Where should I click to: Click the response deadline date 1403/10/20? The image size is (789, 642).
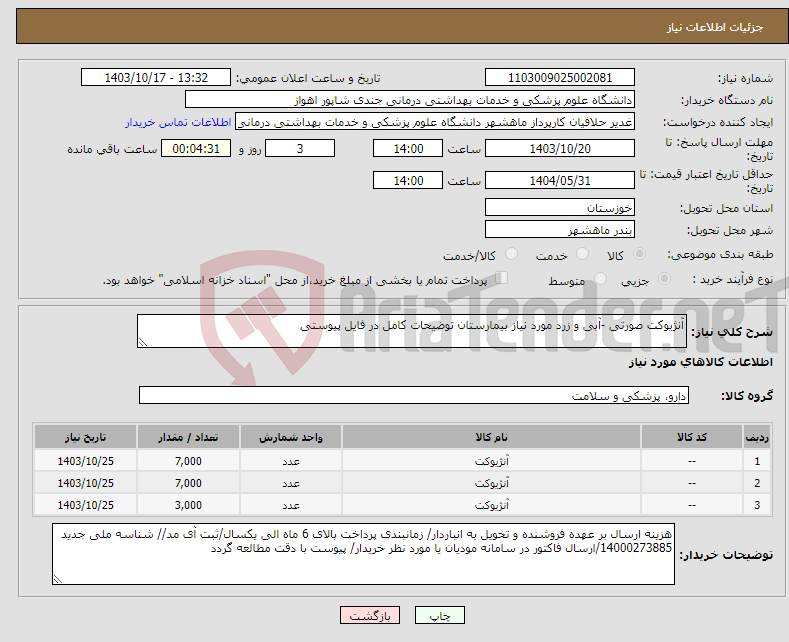point(560,148)
